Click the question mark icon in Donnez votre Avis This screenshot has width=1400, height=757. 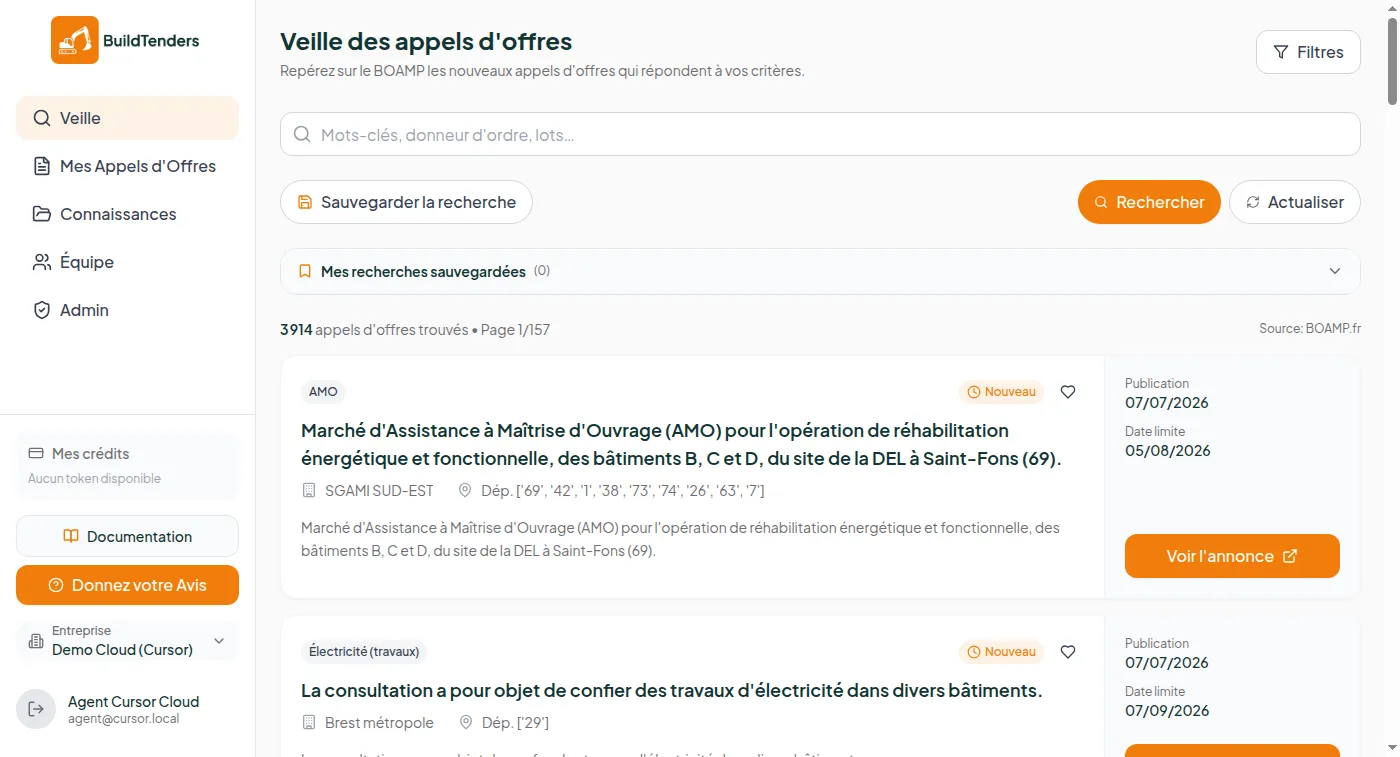(56, 585)
